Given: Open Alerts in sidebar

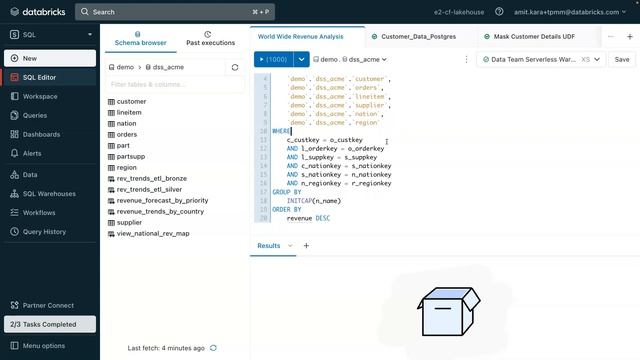Looking at the screenshot, I should coord(50,153).
